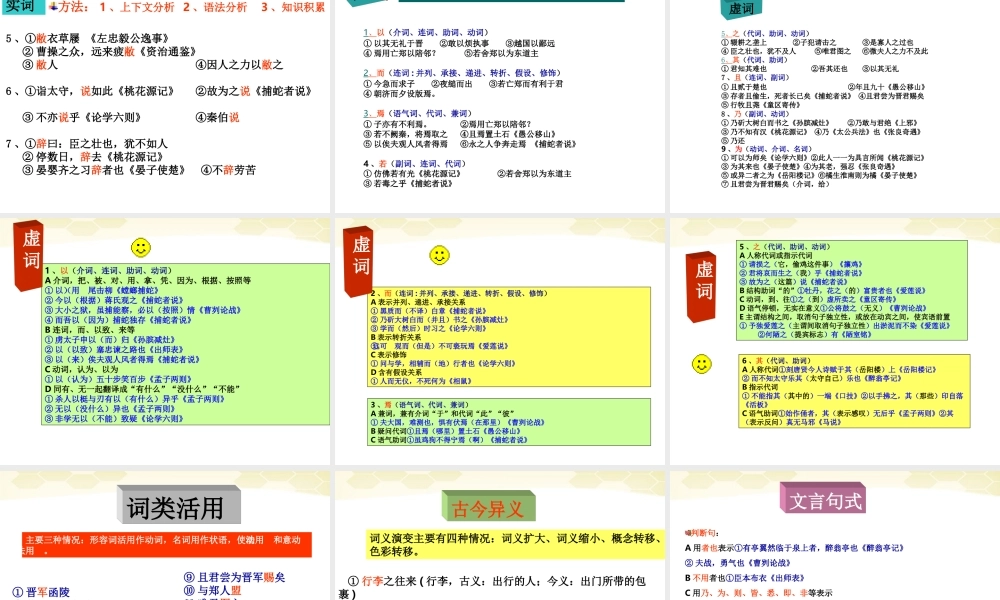Click the line "③不亦说乎《论学六则》"
Viewport: 1000px width, 600px height.
(82, 117)
